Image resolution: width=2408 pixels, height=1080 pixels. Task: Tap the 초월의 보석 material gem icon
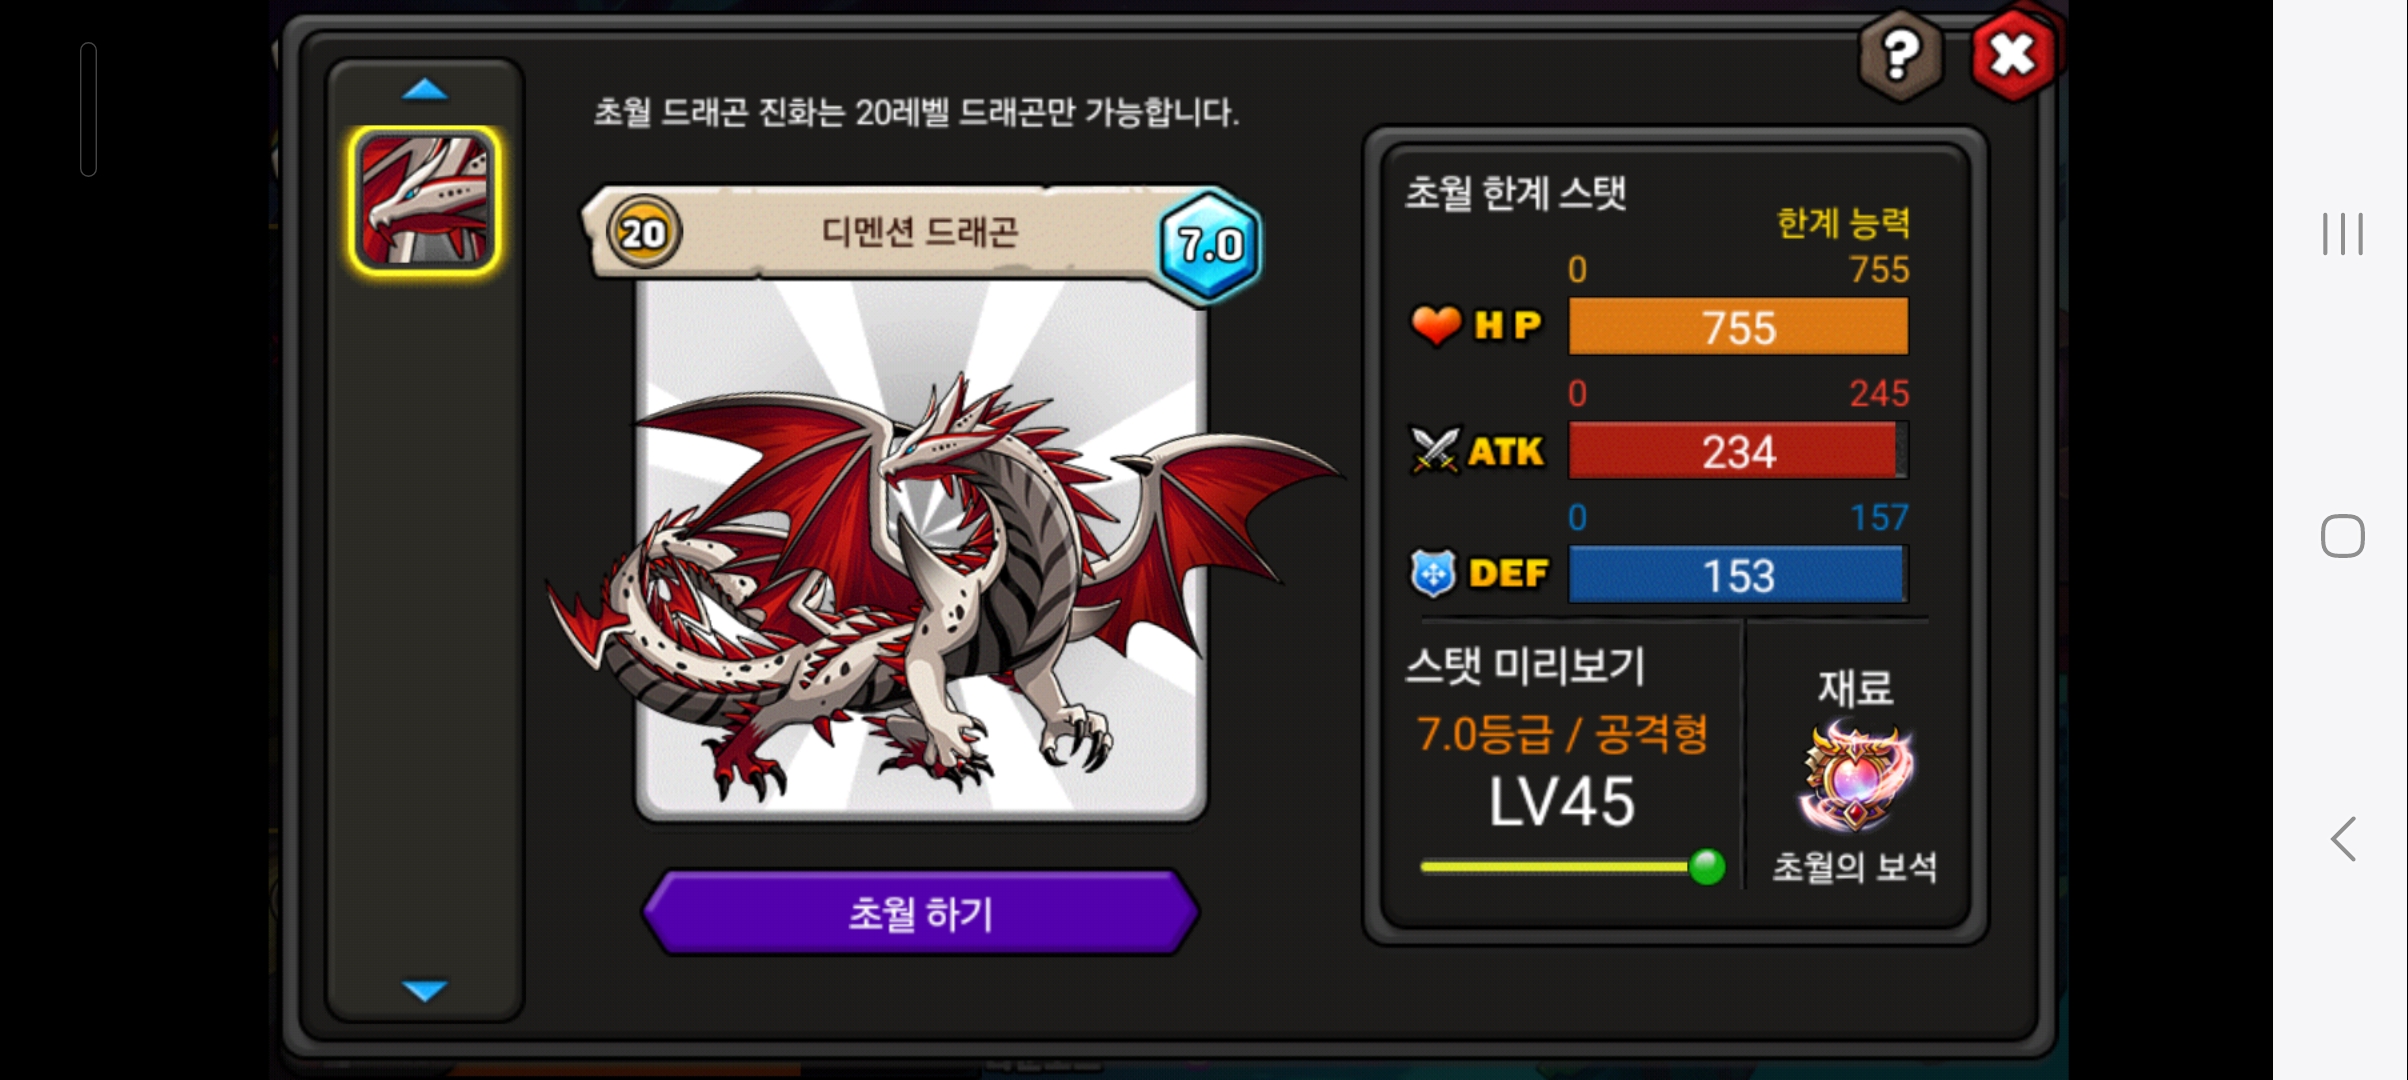[x=1855, y=778]
